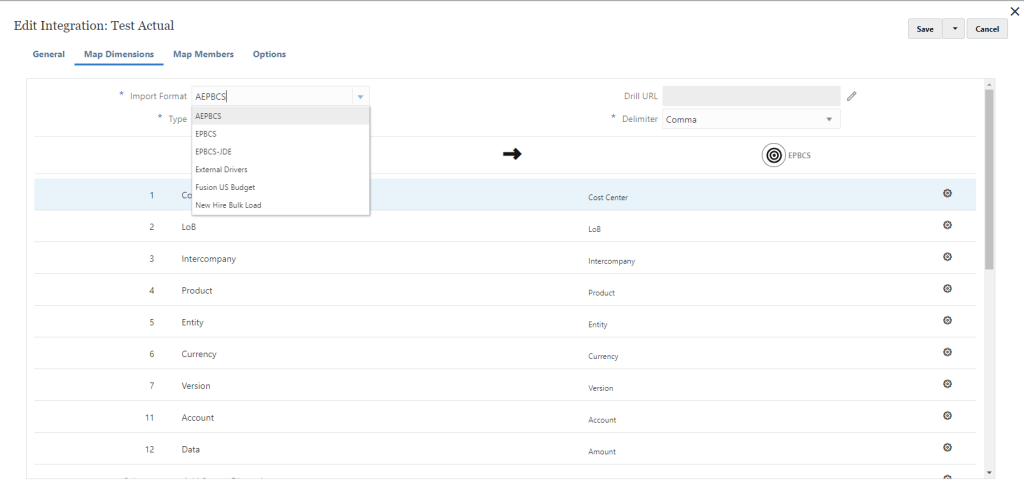1036x504 pixels.
Task: Click the gear icon in the Cost Center row
Action: 947,194
